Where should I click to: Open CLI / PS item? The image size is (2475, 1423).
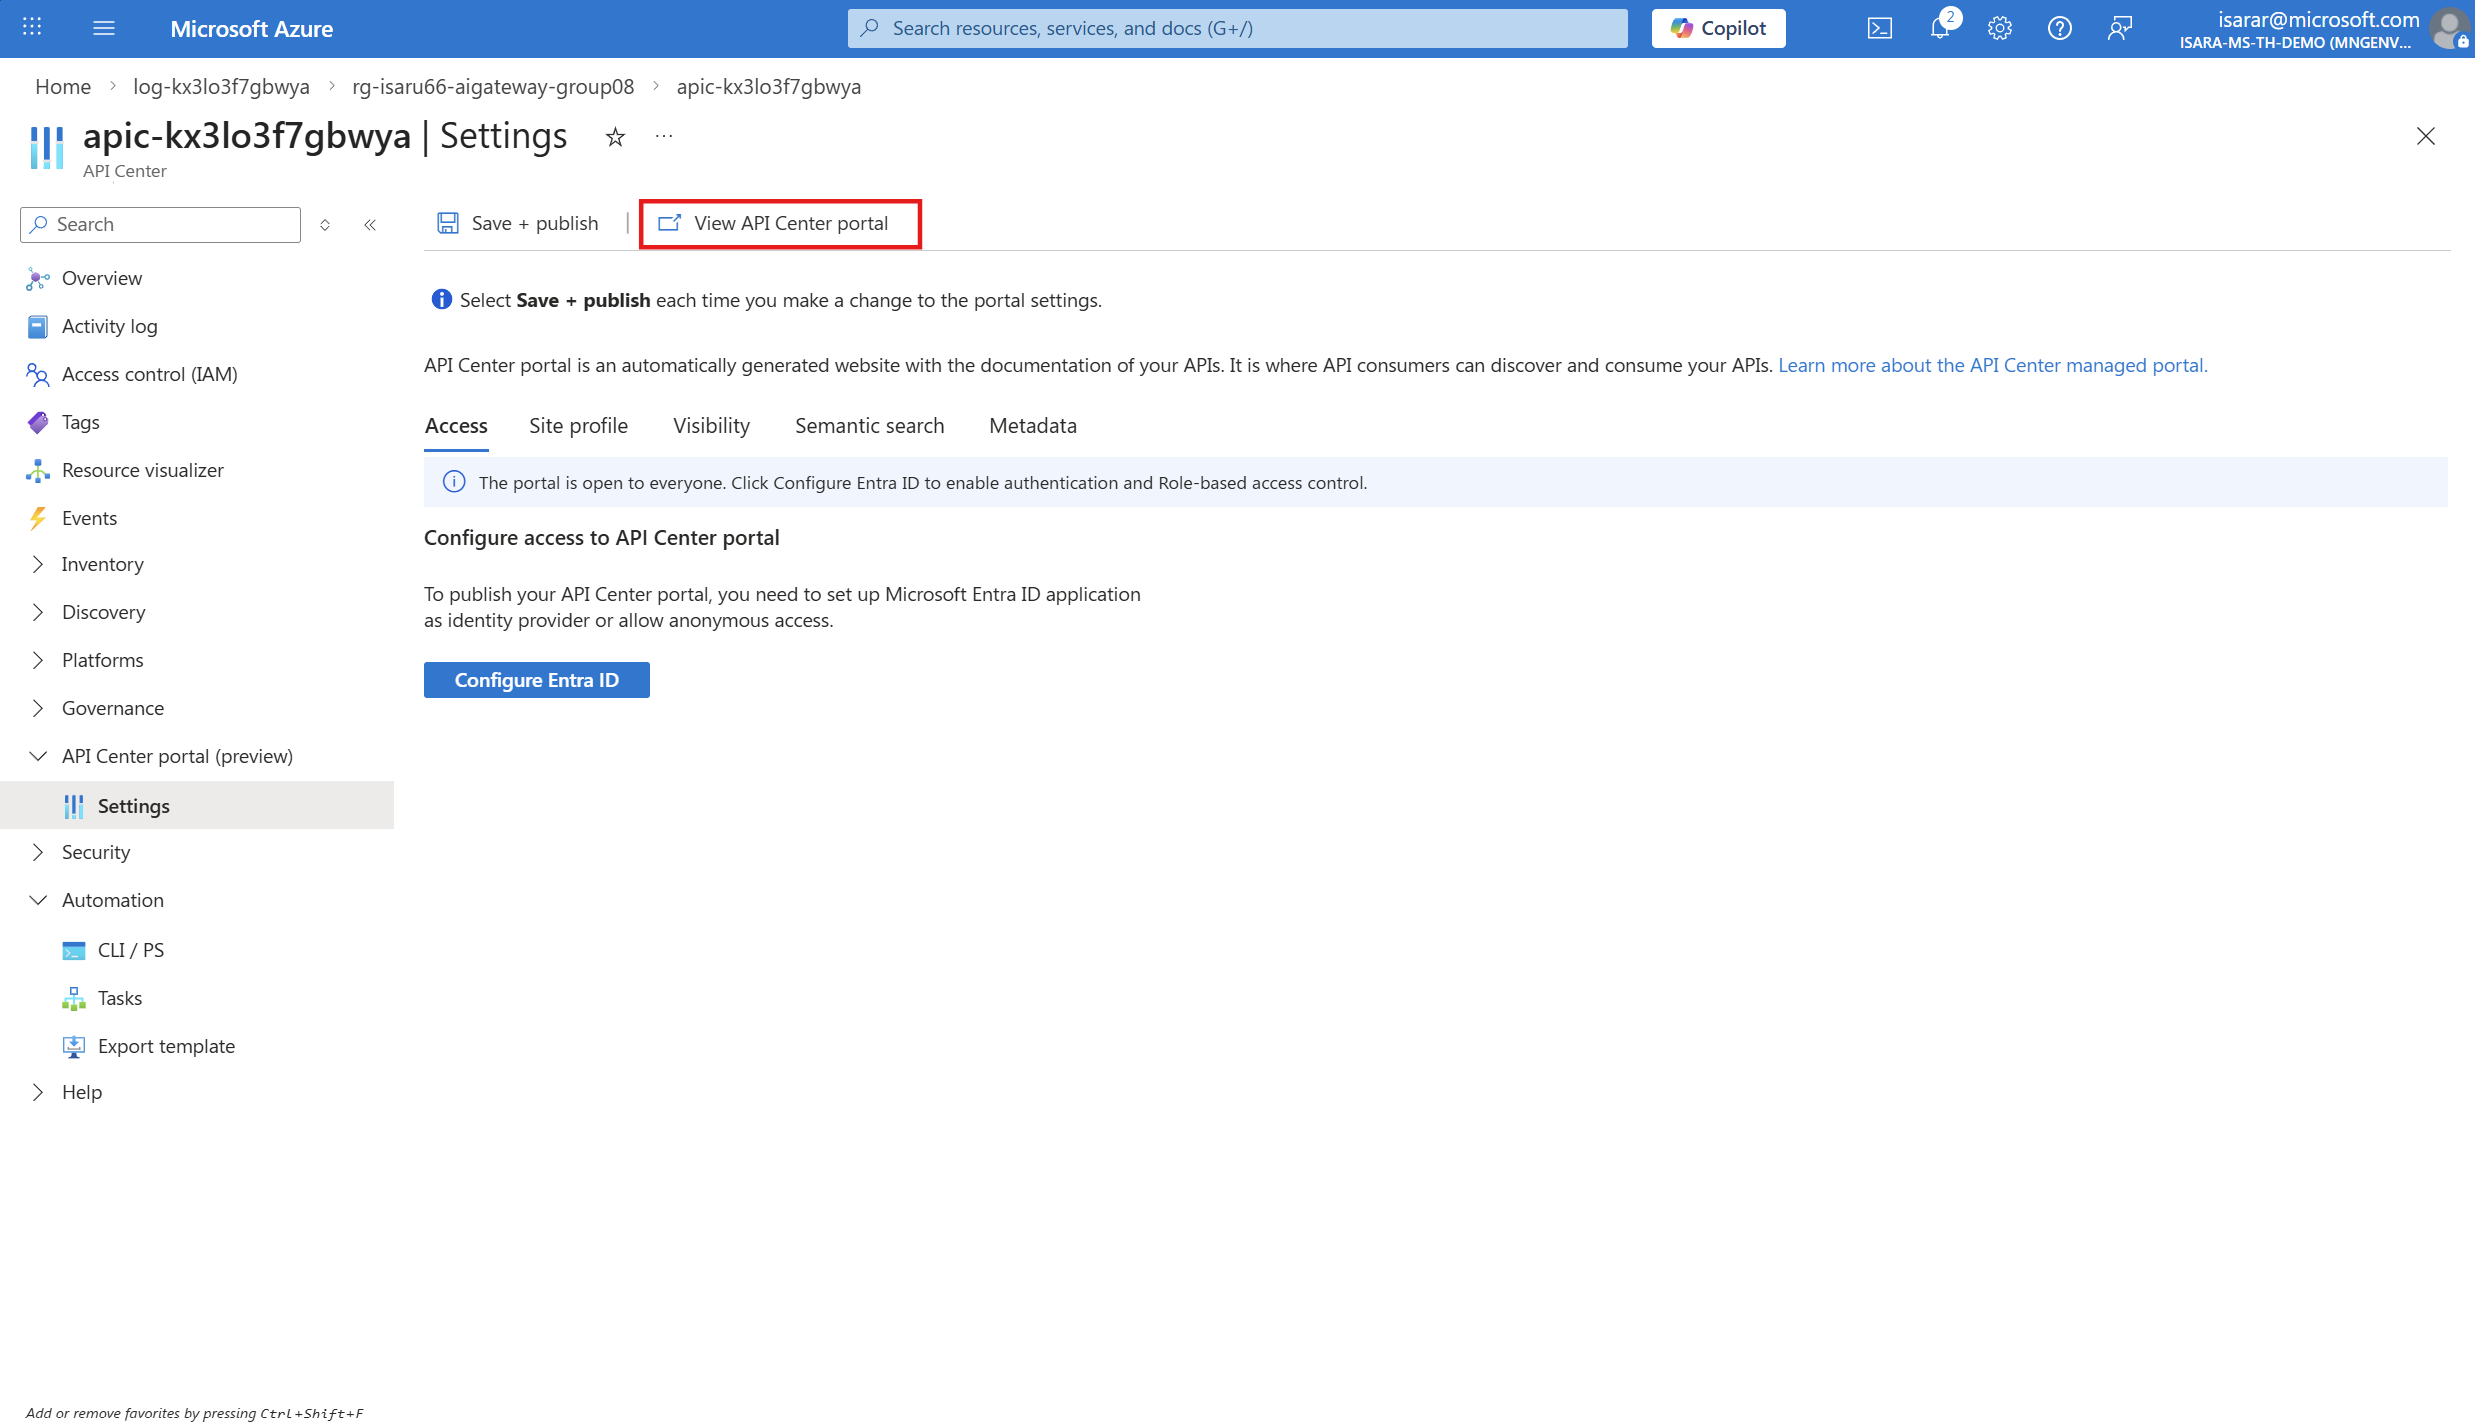tap(131, 951)
